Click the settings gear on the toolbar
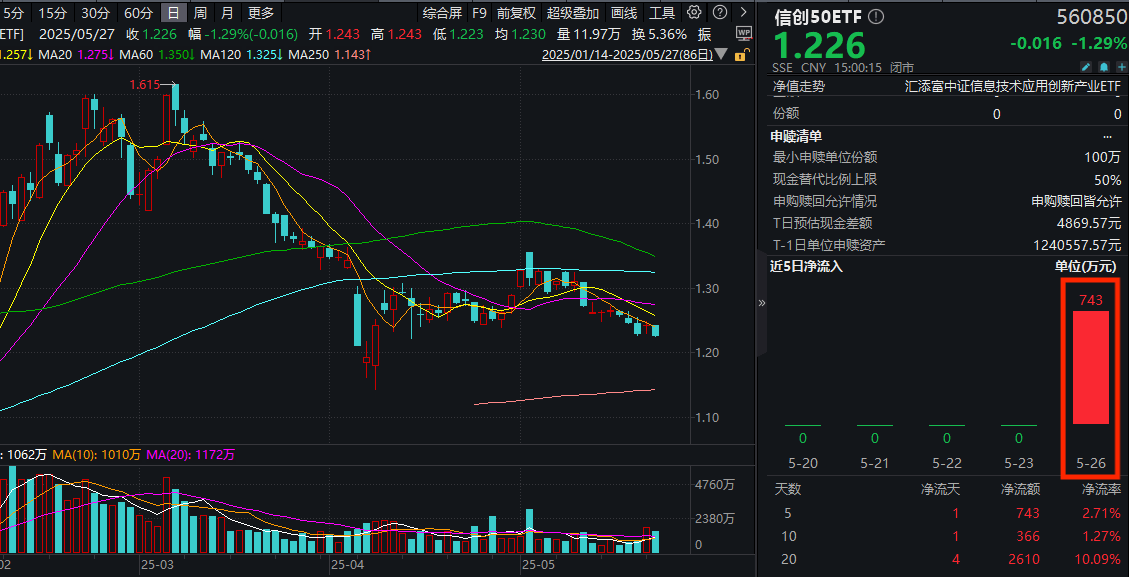The height and width of the screenshot is (577, 1129). (x=694, y=12)
